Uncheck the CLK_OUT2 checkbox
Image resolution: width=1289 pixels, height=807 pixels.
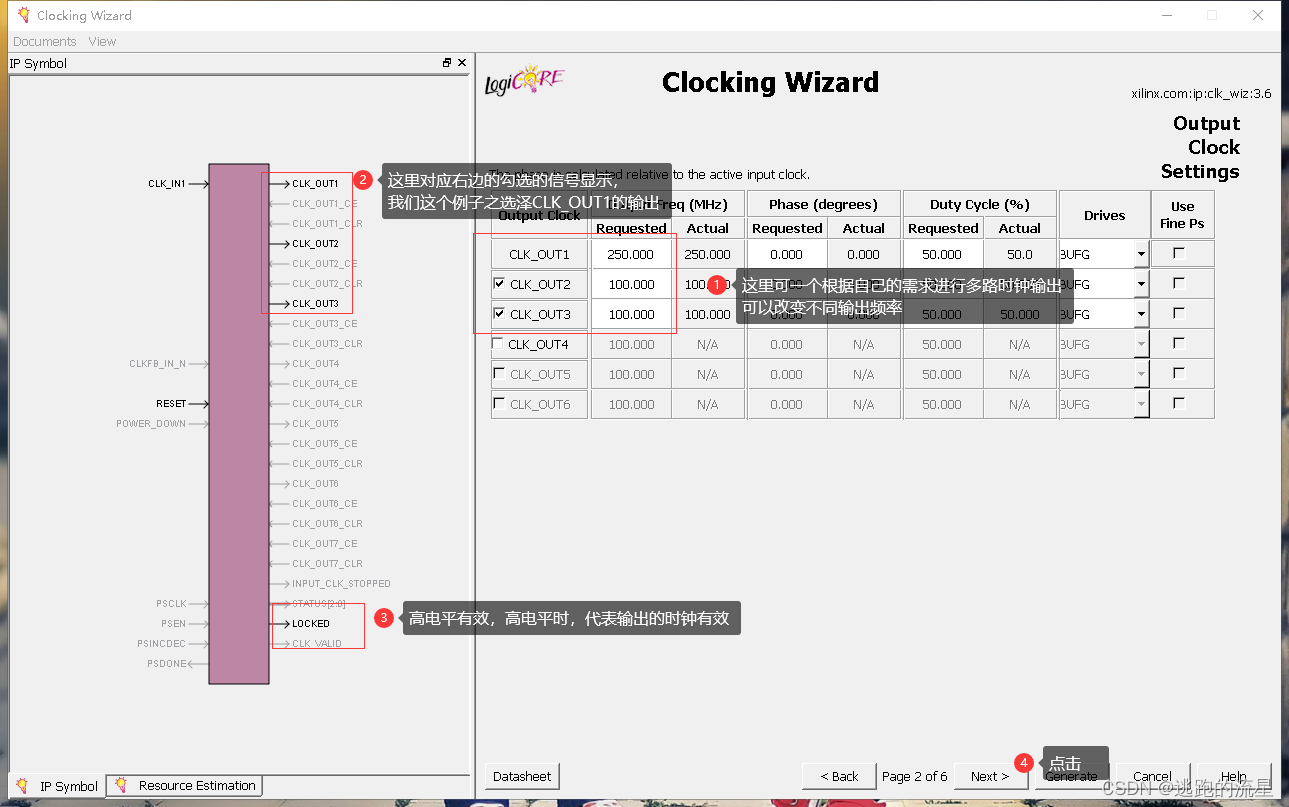coord(499,284)
